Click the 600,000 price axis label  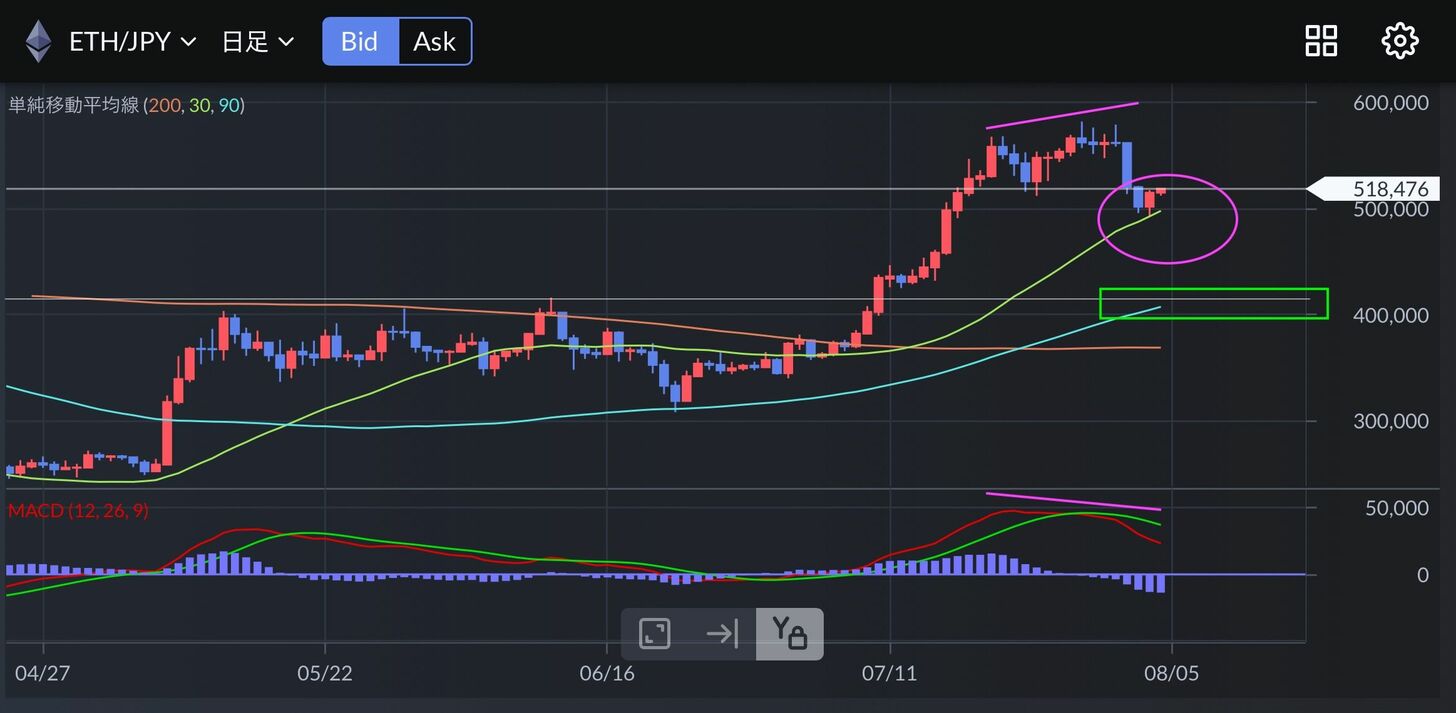coord(1390,102)
